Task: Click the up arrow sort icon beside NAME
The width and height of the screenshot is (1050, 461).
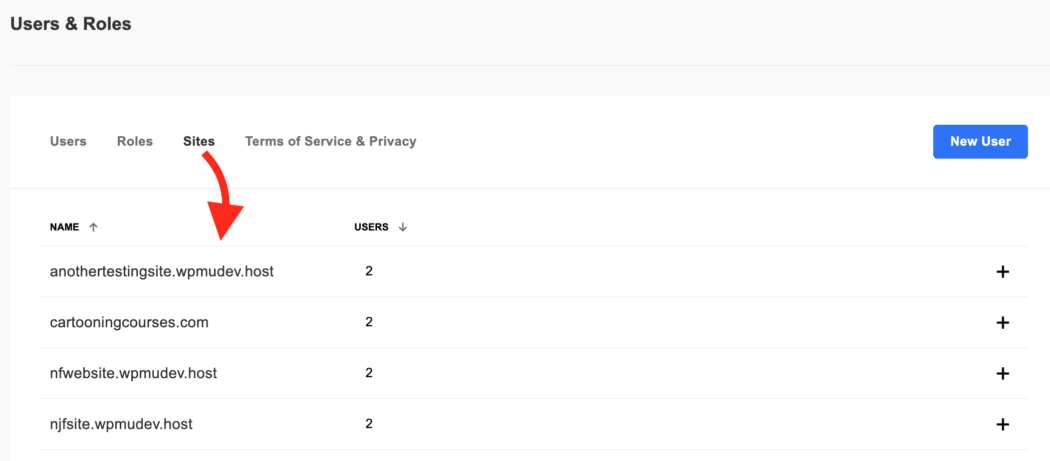Action: pyautogui.click(x=94, y=227)
